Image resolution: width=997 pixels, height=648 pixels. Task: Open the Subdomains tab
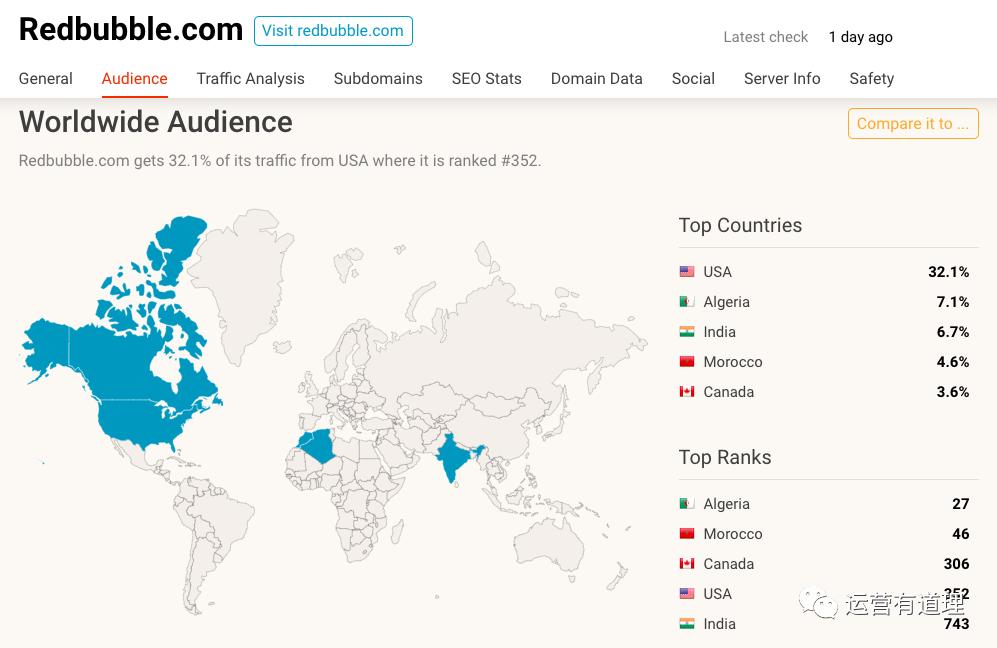378,78
